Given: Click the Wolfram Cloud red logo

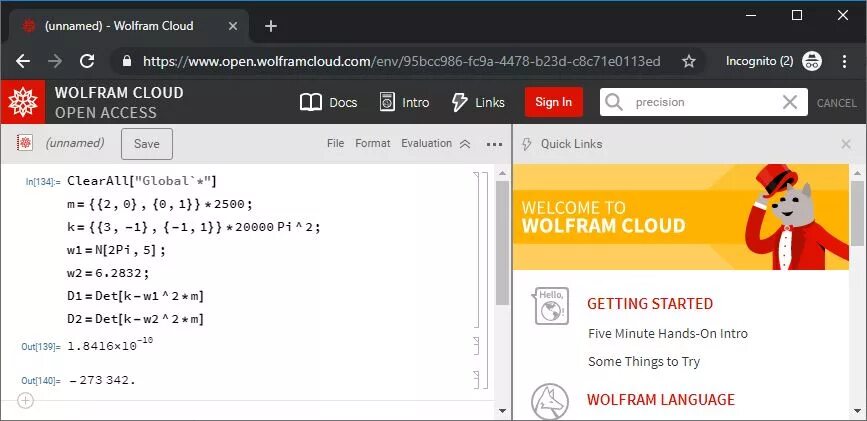Looking at the screenshot, I should pos(23,102).
